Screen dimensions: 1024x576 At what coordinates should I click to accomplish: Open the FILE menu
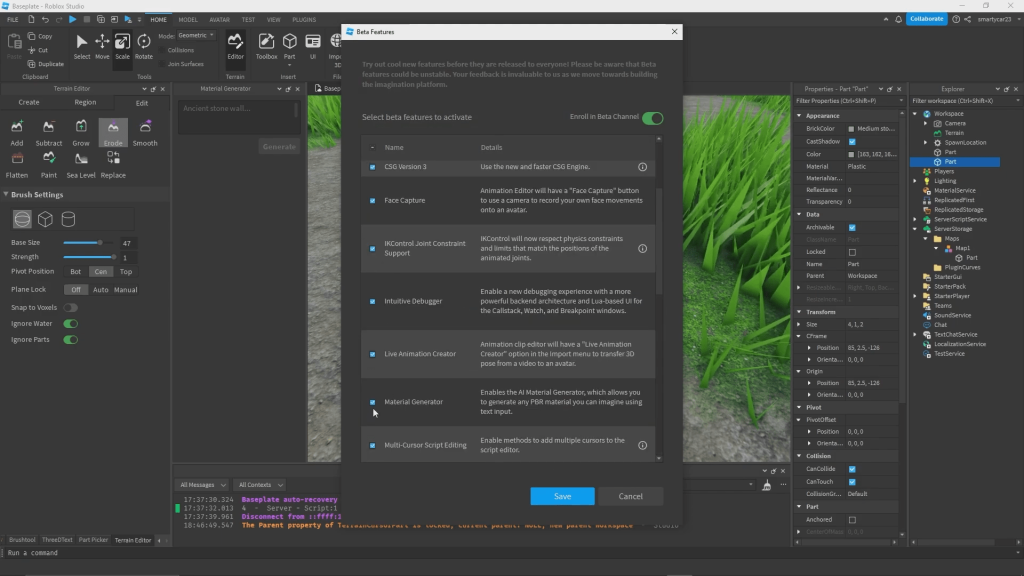tap(12, 20)
